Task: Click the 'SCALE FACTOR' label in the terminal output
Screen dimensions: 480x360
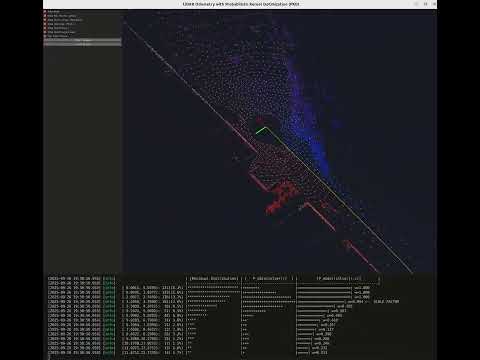Action: 386,301
